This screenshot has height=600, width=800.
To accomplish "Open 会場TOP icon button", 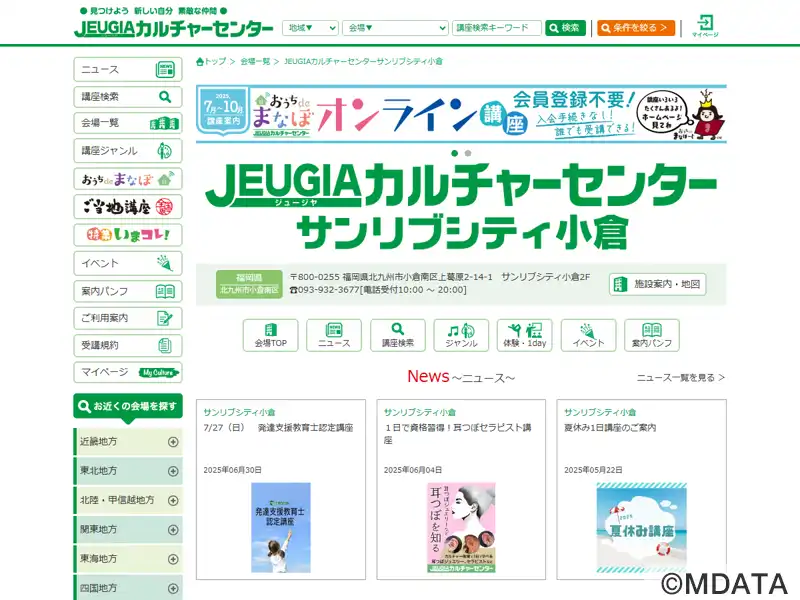I will tap(270, 335).
